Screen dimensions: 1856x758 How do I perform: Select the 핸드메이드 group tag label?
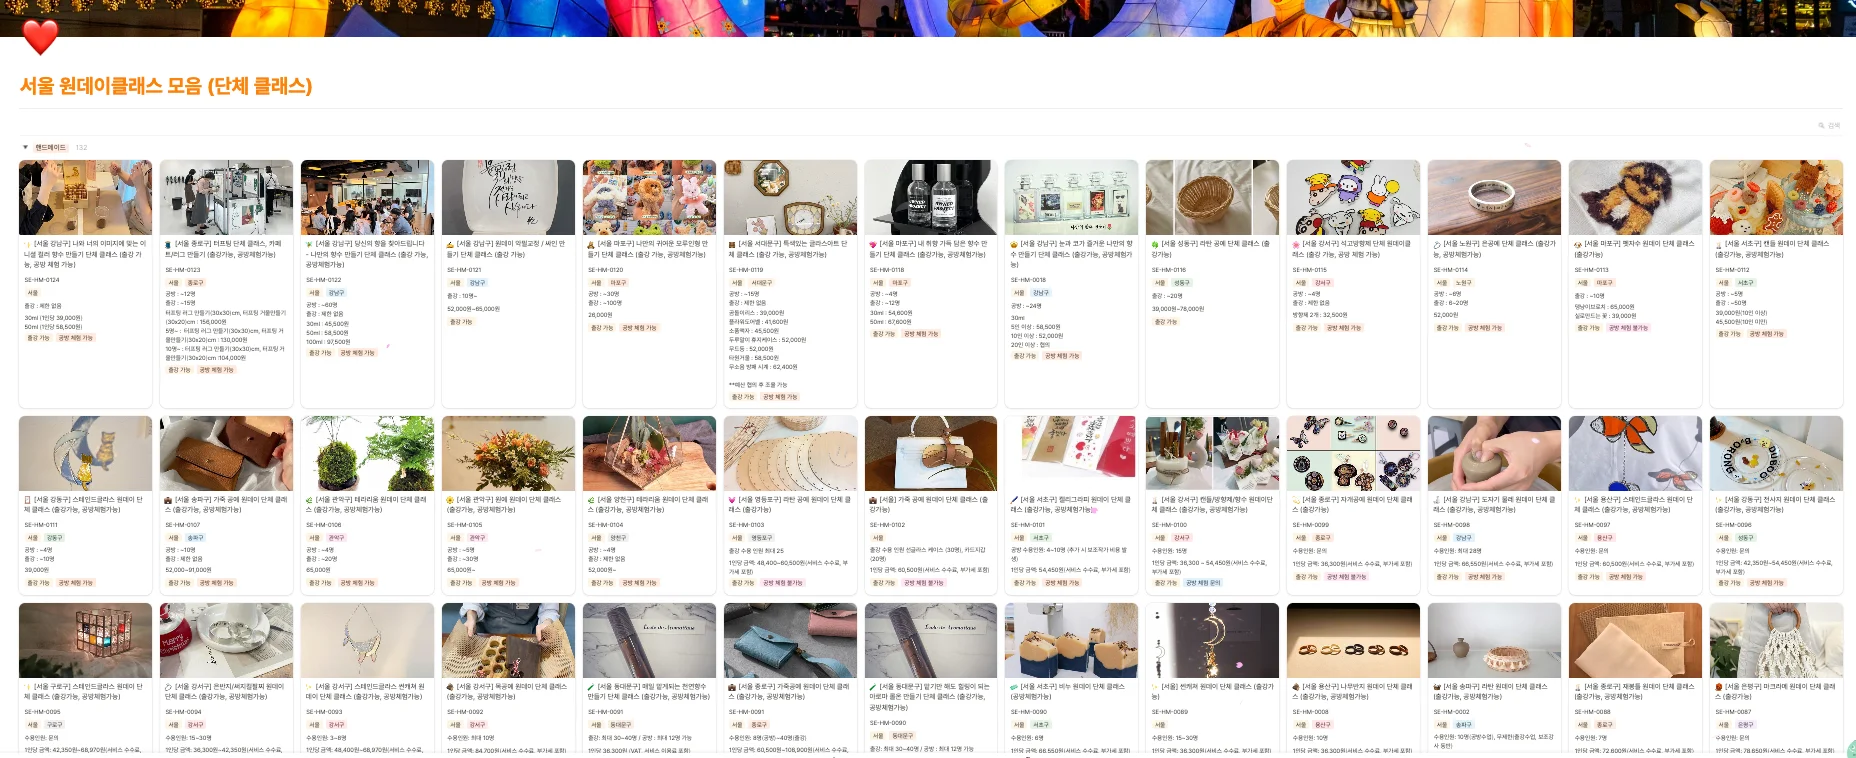click(50, 147)
